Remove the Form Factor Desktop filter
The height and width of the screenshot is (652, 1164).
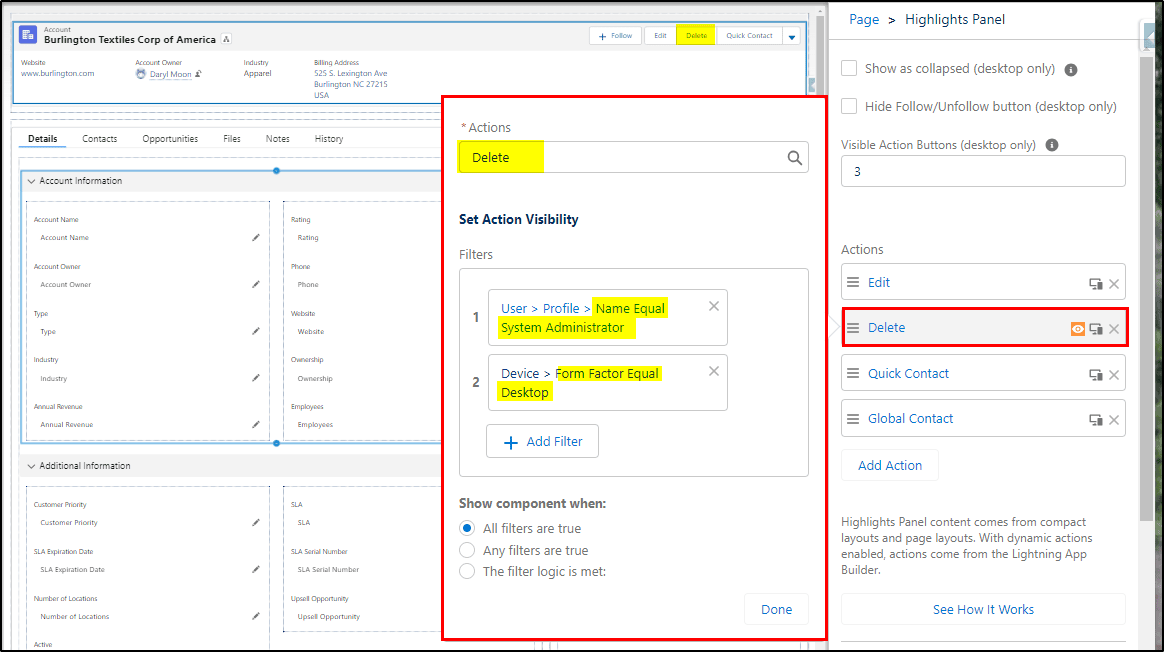[713, 371]
